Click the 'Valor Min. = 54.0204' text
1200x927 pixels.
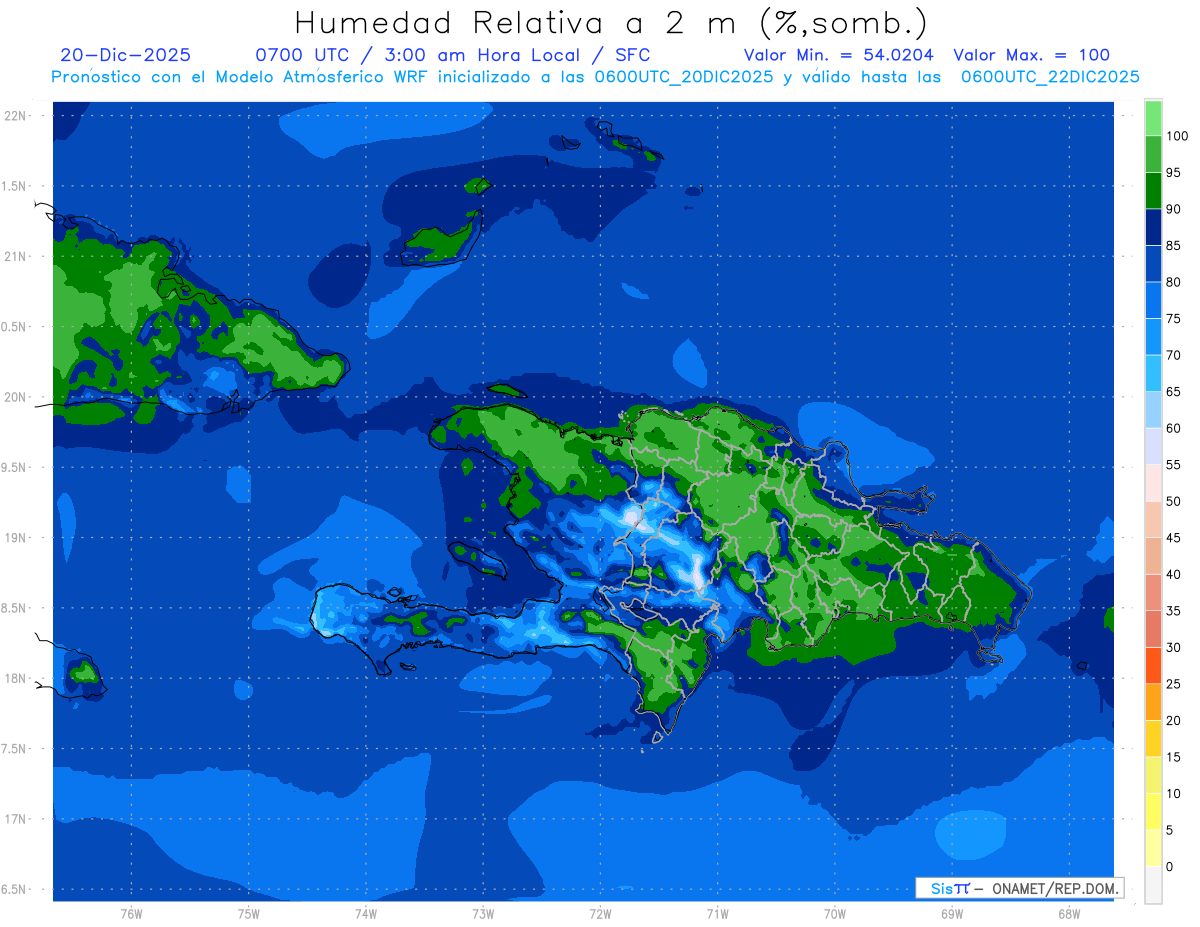point(838,55)
